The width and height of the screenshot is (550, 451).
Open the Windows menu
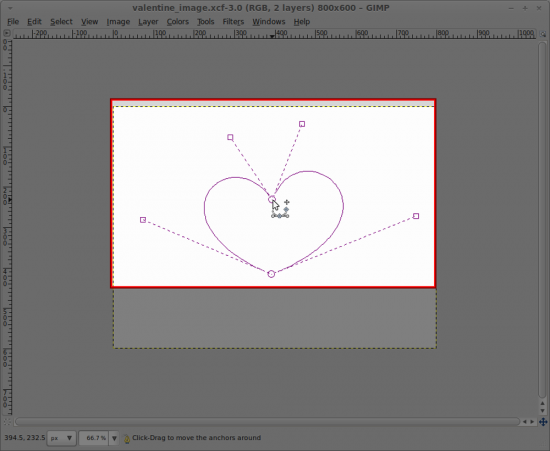click(269, 22)
